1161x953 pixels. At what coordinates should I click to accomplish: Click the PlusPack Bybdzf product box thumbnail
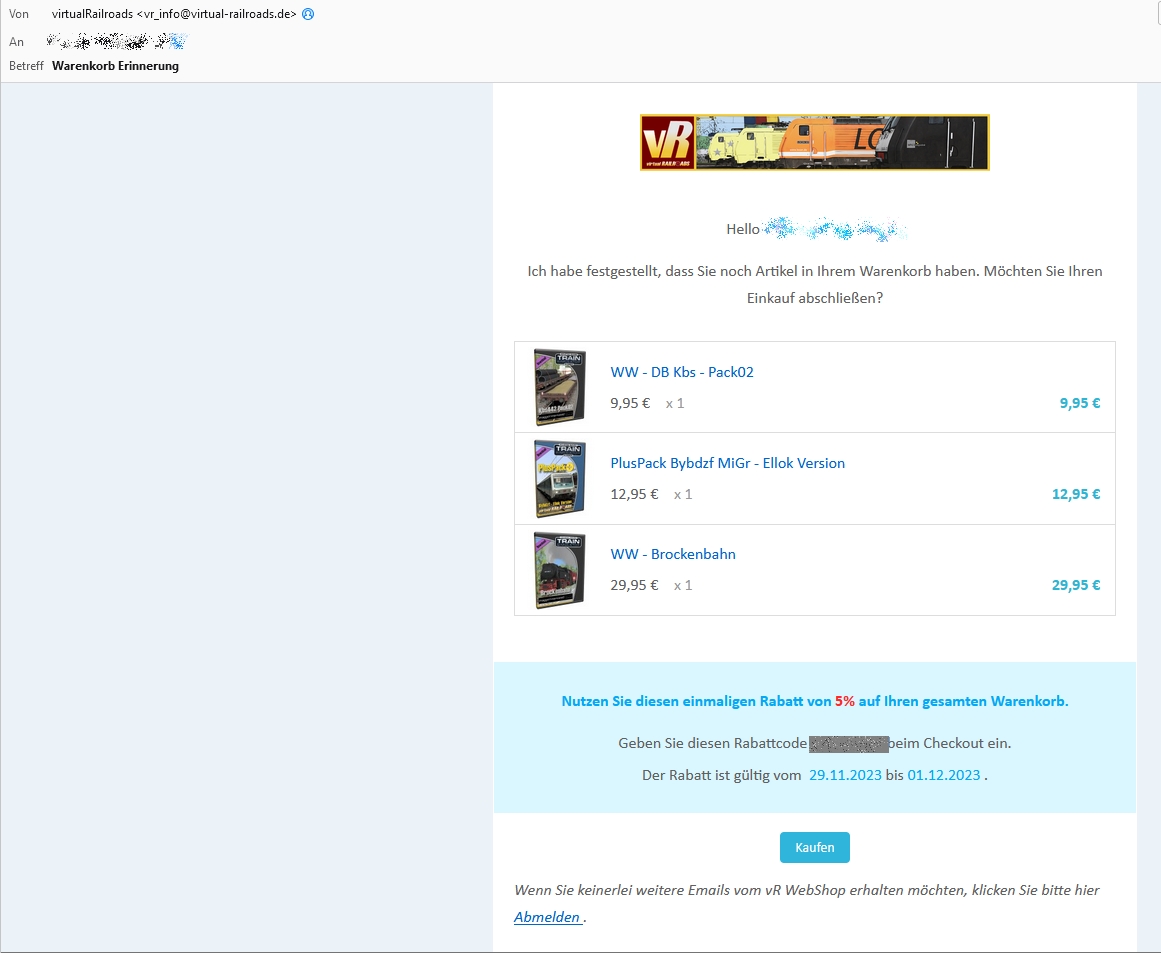[560, 478]
